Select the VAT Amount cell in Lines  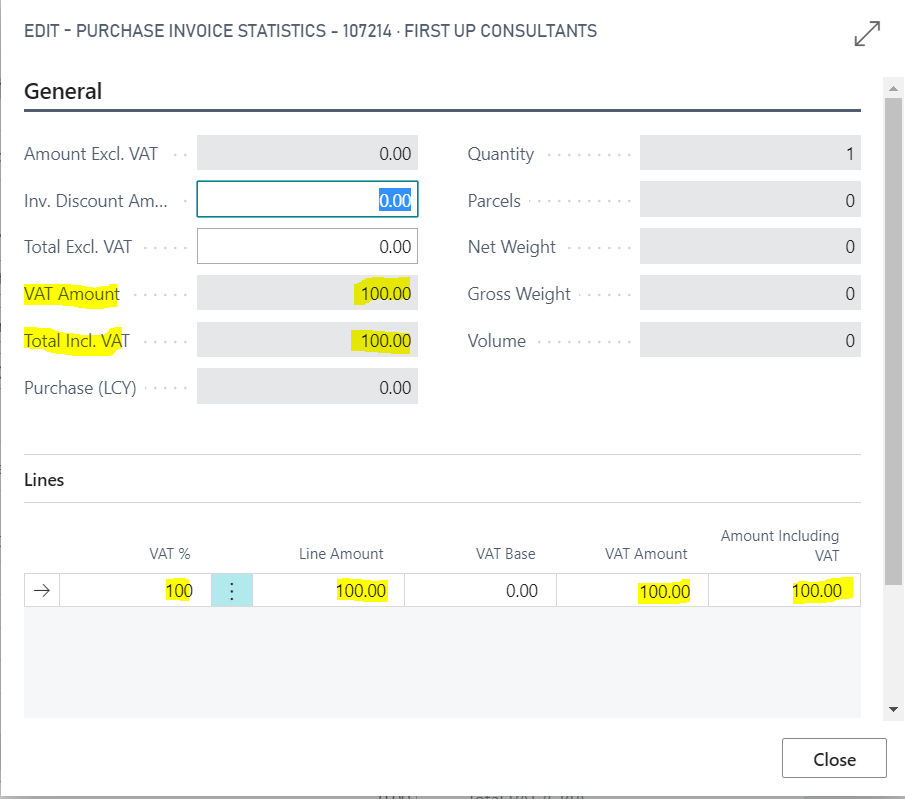[x=632, y=591]
